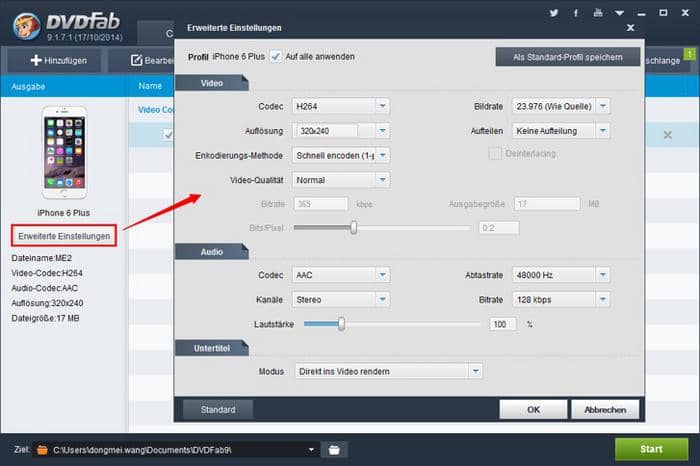
Task: Click the Ziel output path field
Action: pyautogui.click(x=176, y=449)
